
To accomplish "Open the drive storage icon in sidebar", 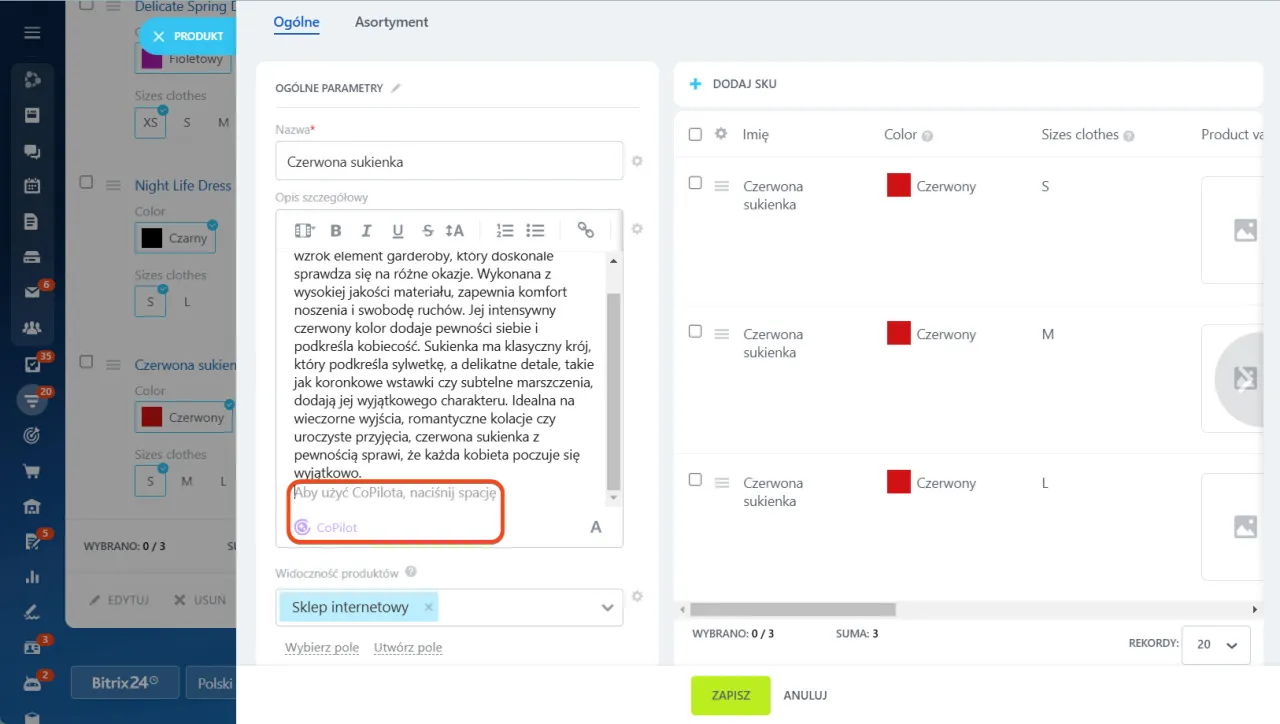I will 32,257.
